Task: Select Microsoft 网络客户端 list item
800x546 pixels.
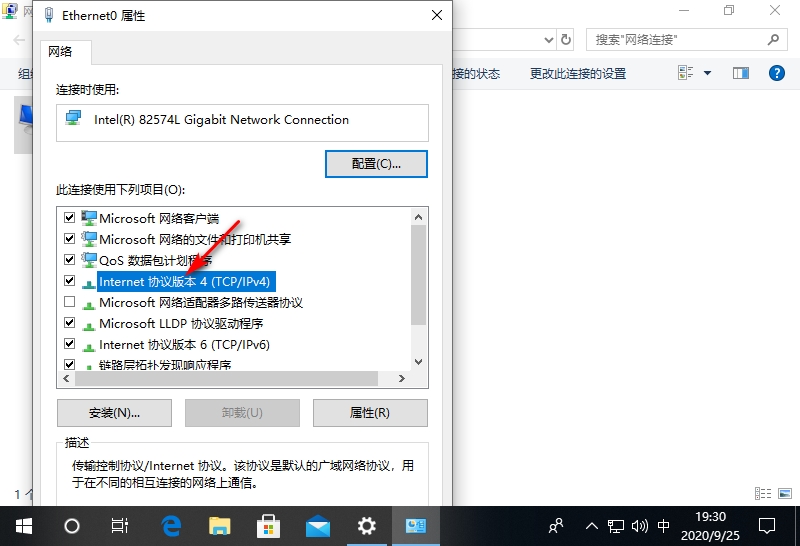Action: pyautogui.click(x=159, y=218)
